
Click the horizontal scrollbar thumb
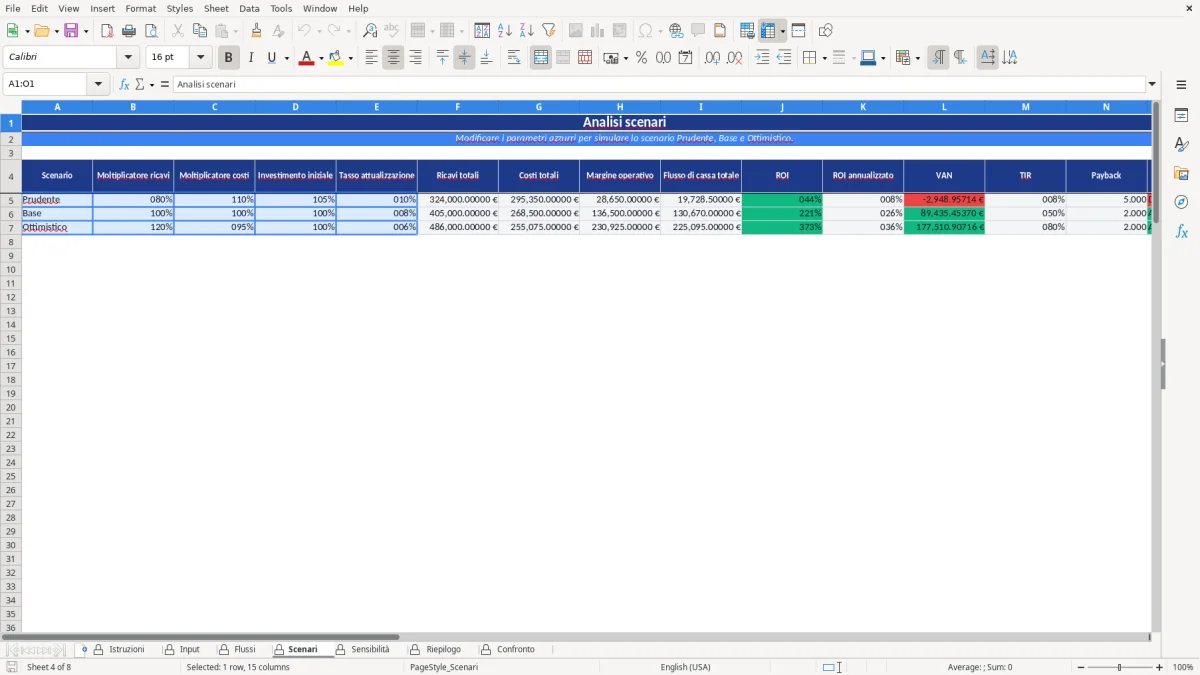point(200,636)
